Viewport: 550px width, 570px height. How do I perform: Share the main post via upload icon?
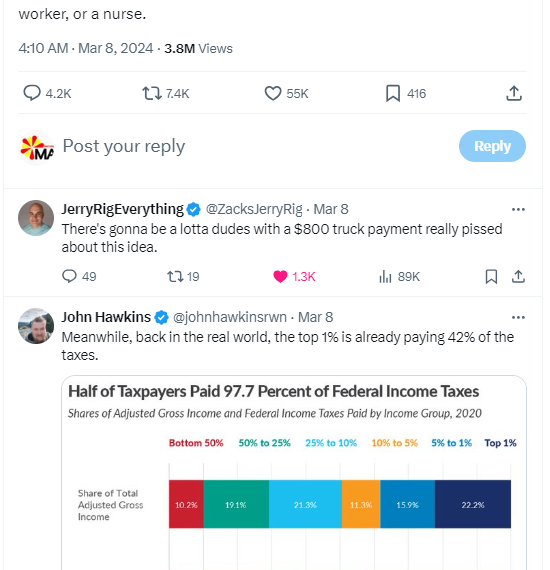pyautogui.click(x=514, y=93)
